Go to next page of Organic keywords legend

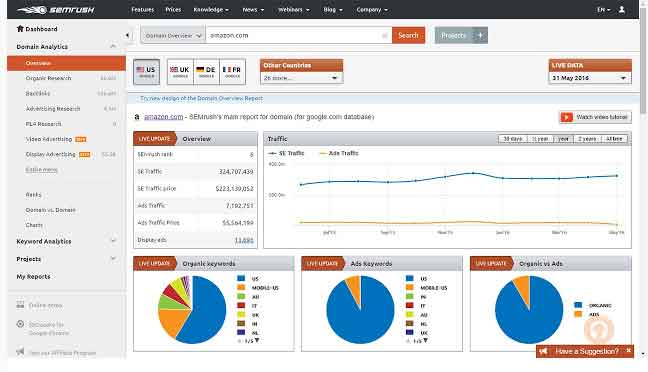257,340
